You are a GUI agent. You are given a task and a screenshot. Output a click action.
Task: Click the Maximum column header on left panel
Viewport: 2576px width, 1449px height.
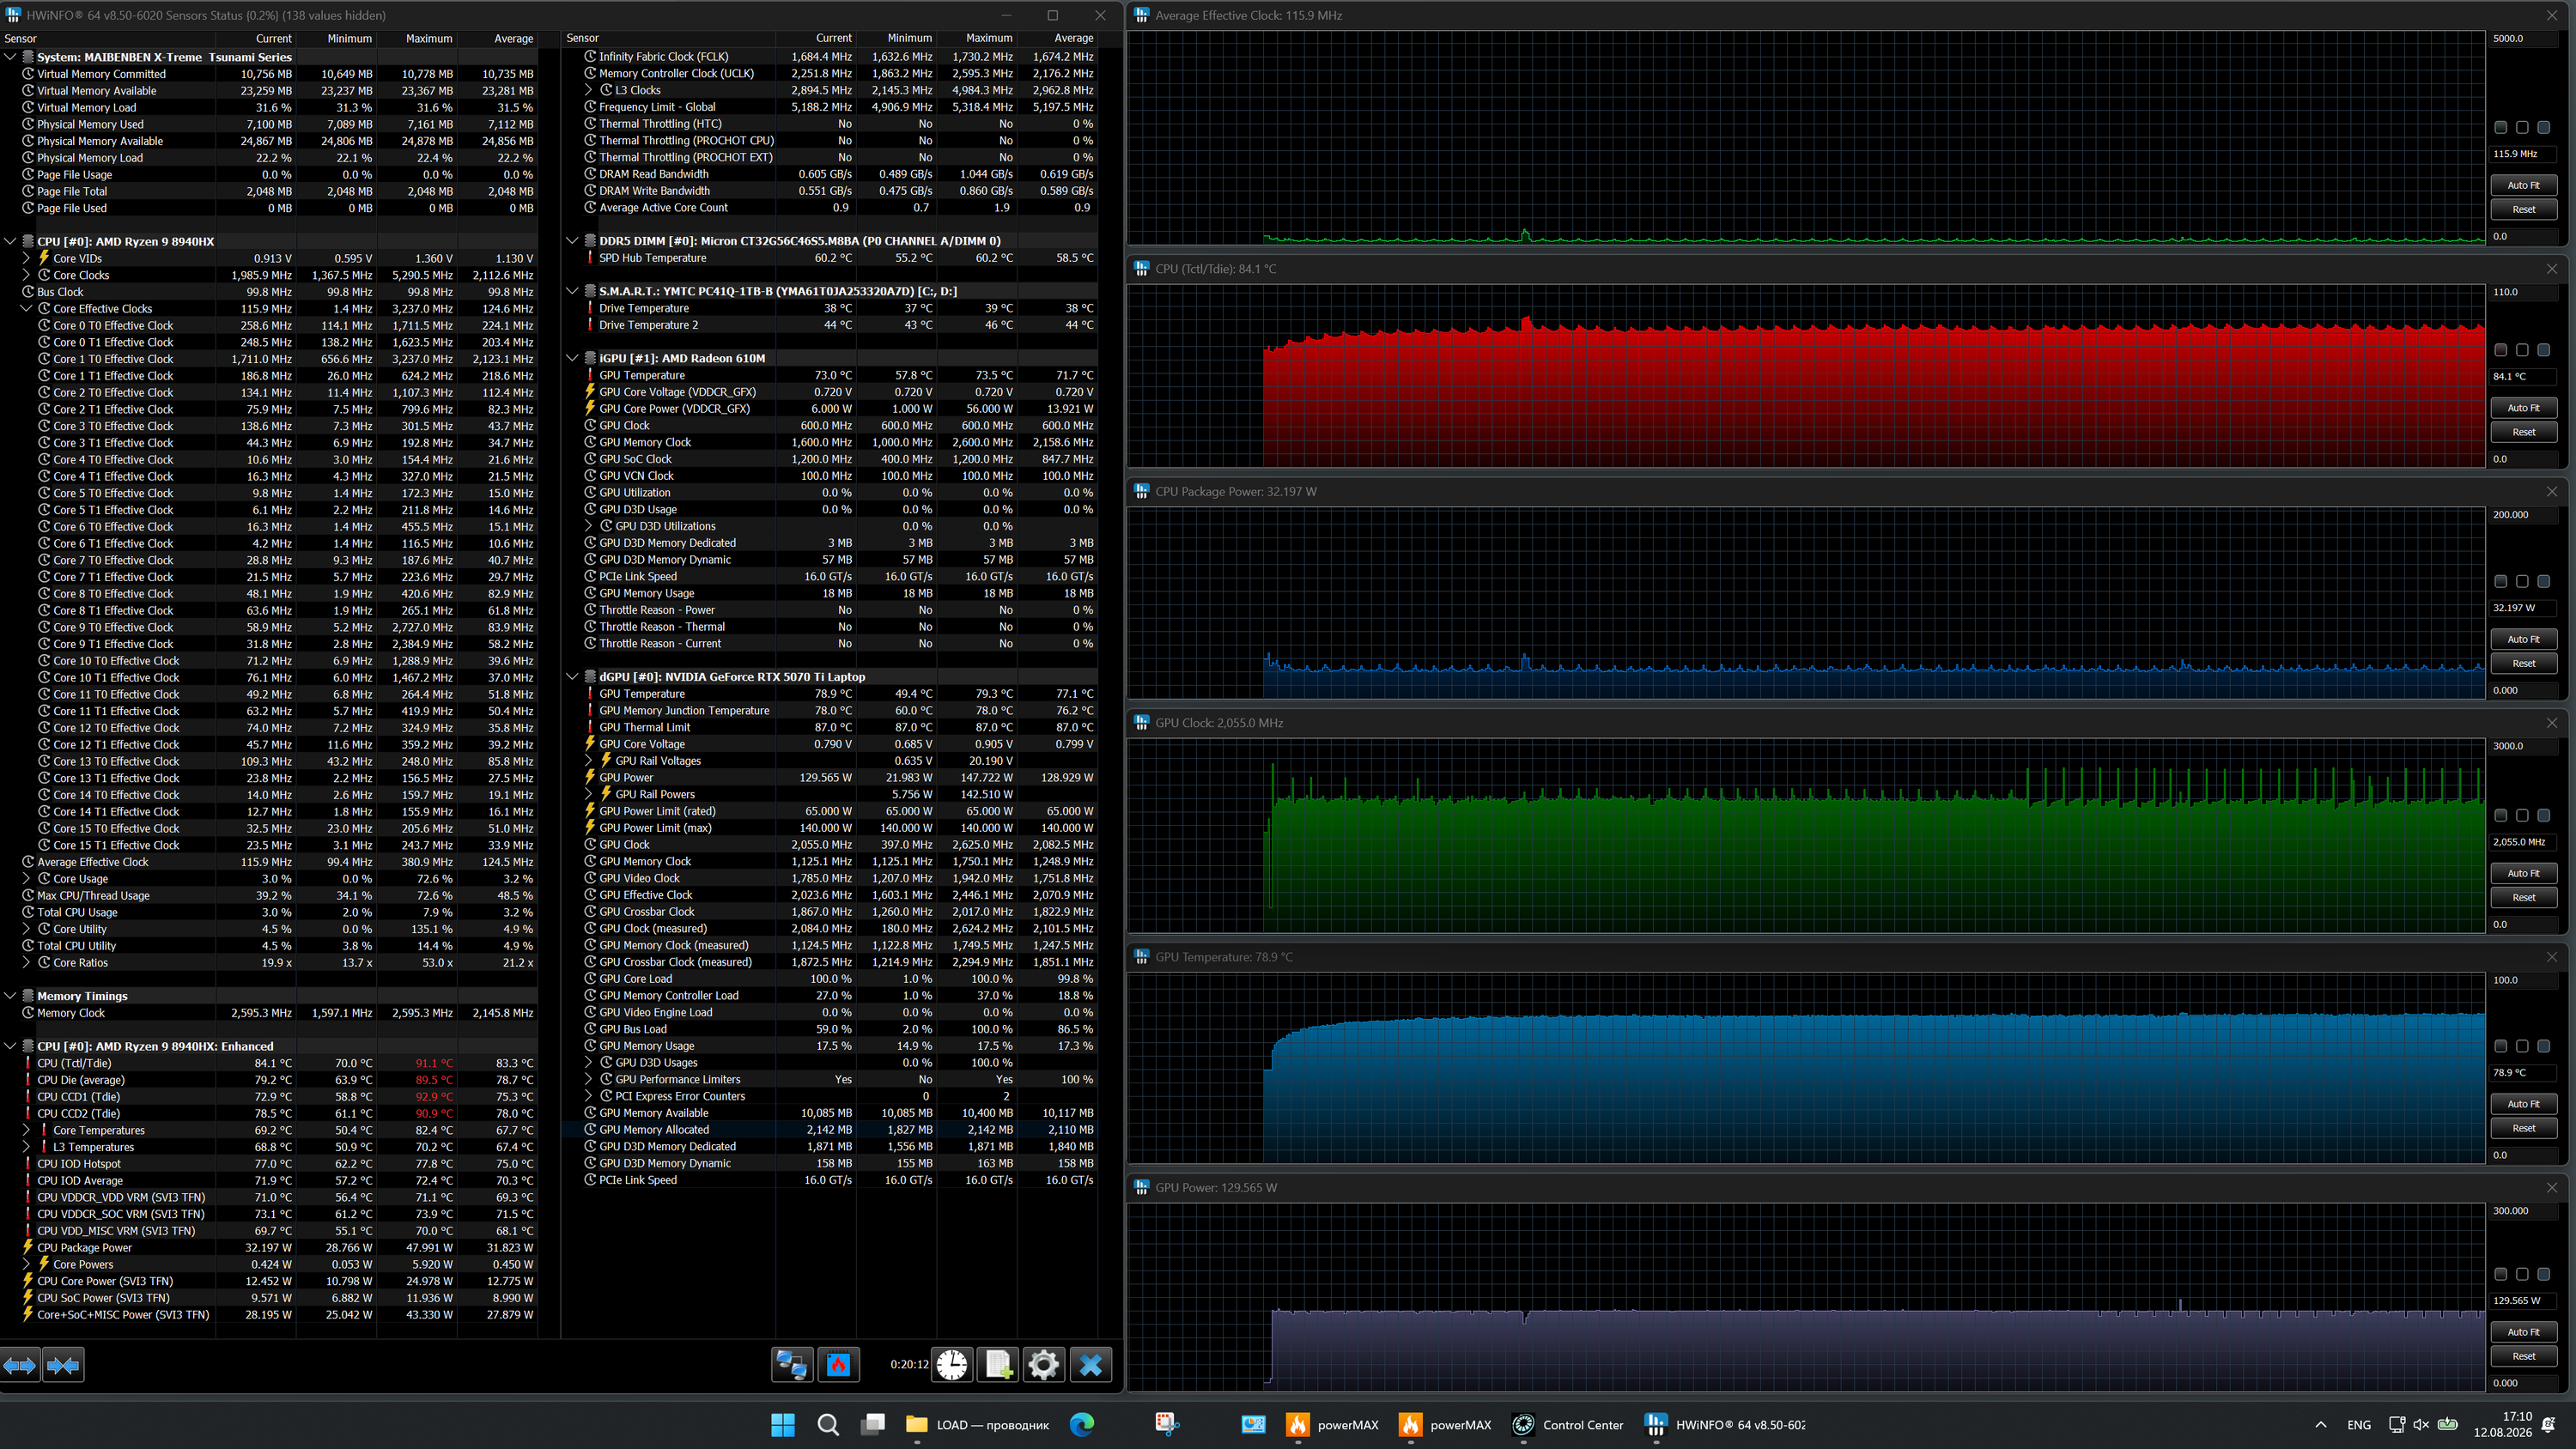(x=429, y=38)
